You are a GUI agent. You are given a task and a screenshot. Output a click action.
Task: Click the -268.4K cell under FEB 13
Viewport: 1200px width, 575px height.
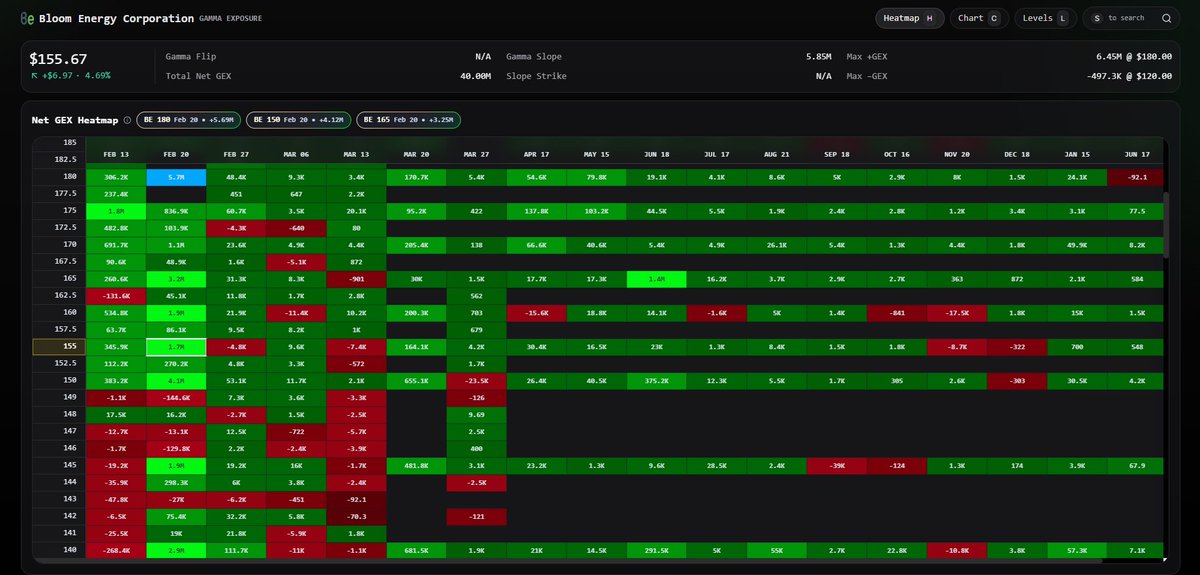[x=116, y=550]
